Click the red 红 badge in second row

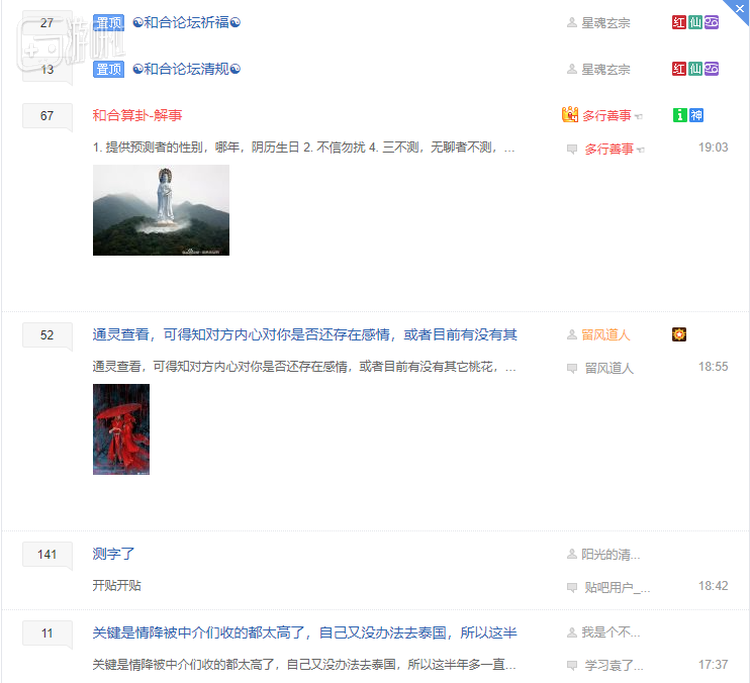pyautogui.click(x=679, y=69)
